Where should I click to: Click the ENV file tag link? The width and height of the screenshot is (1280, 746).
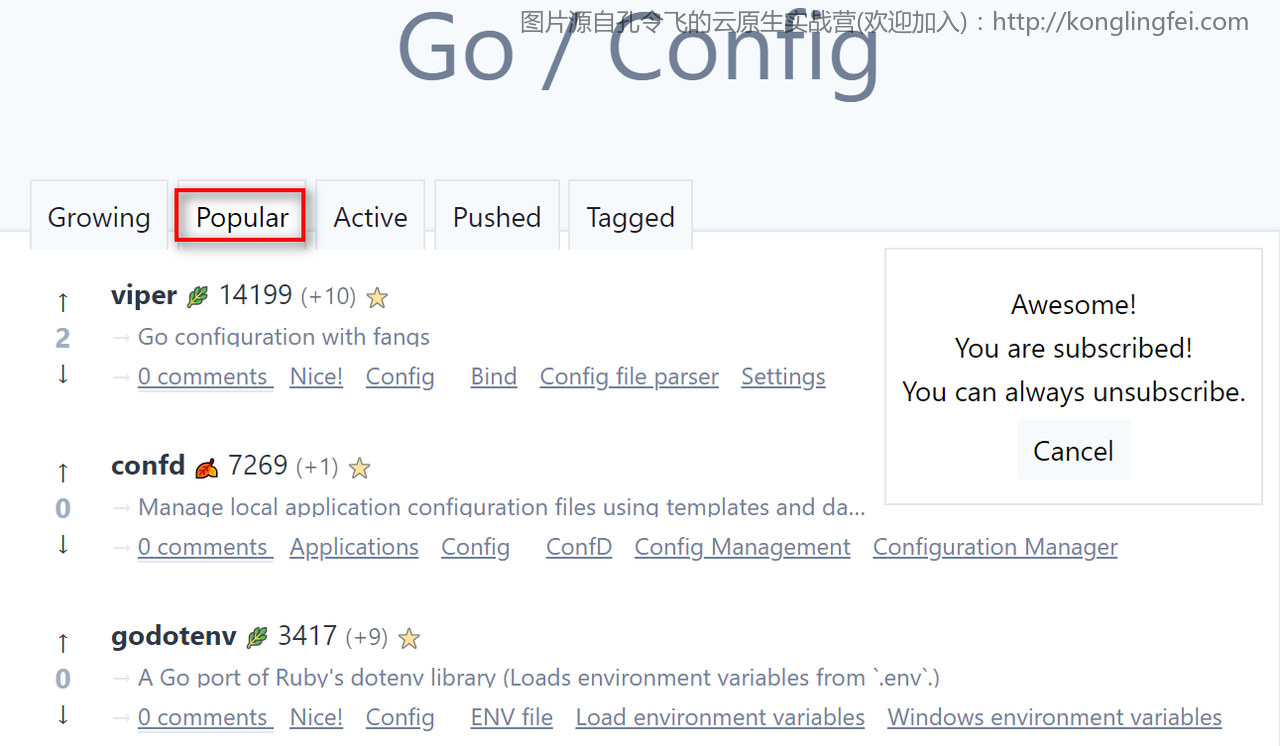click(x=511, y=717)
